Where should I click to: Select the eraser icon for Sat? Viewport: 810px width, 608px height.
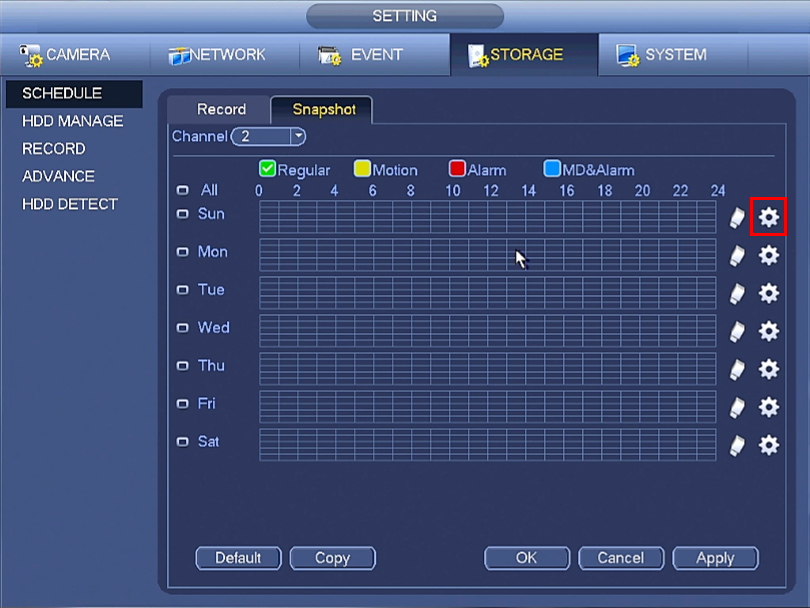coord(737,445)
